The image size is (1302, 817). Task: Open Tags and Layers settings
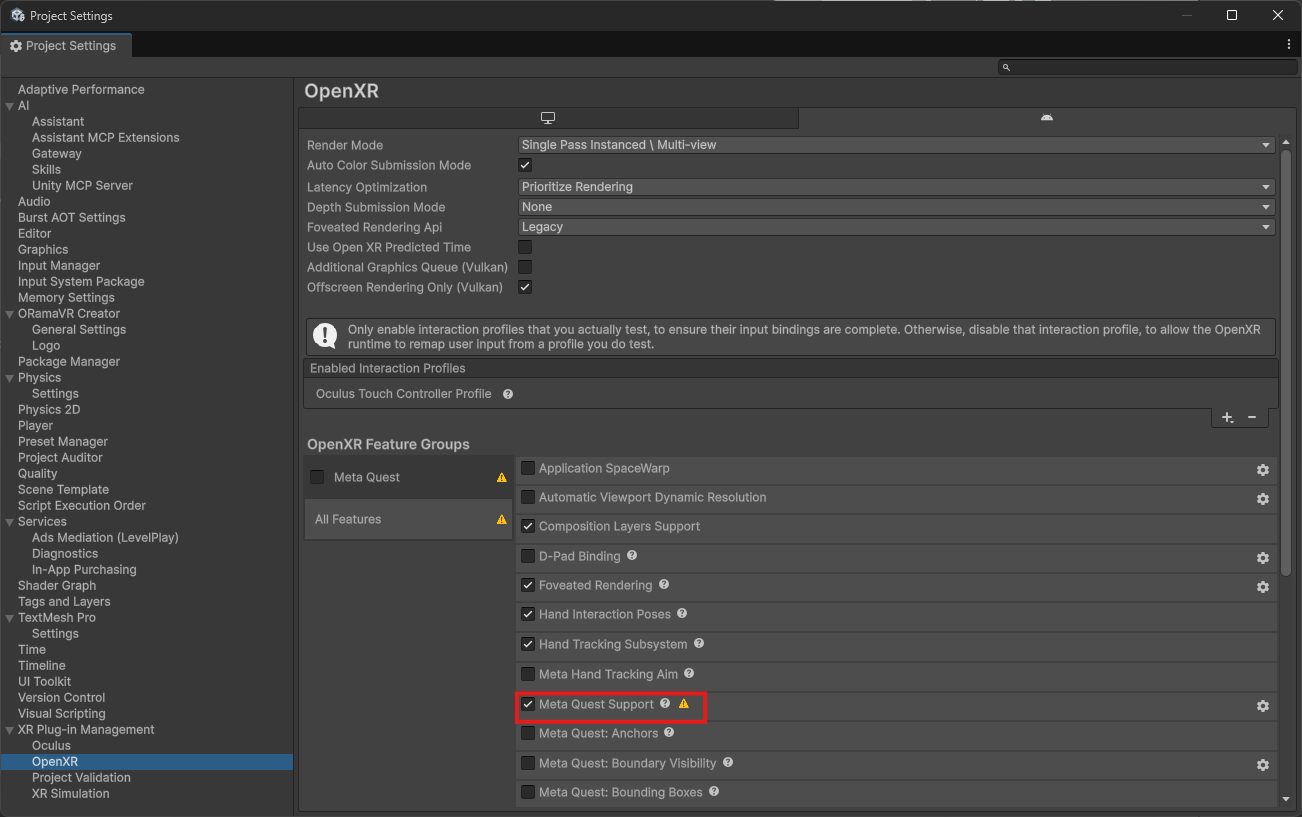pos(64,602)
